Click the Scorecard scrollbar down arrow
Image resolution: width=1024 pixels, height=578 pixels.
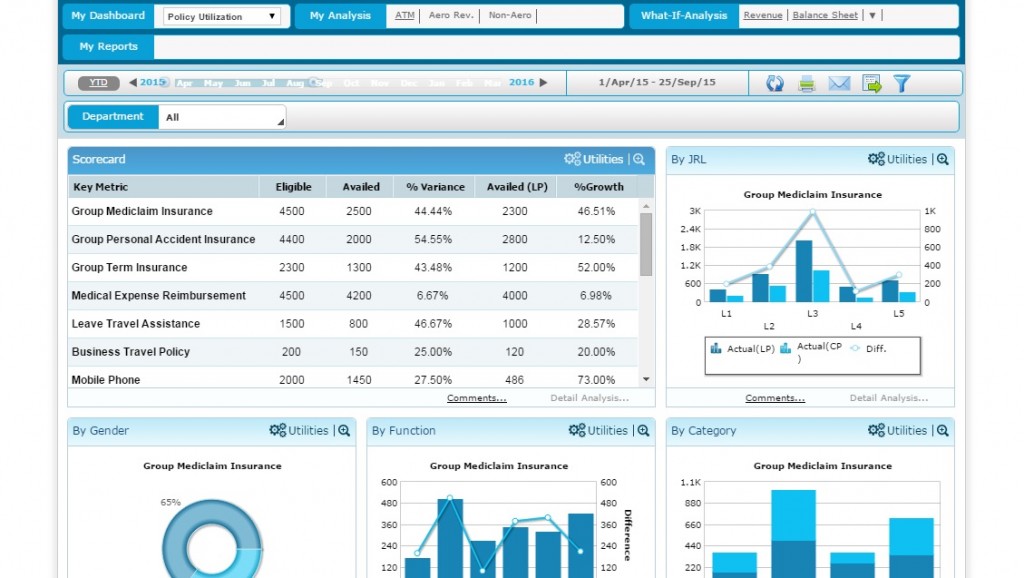[646, 379]
